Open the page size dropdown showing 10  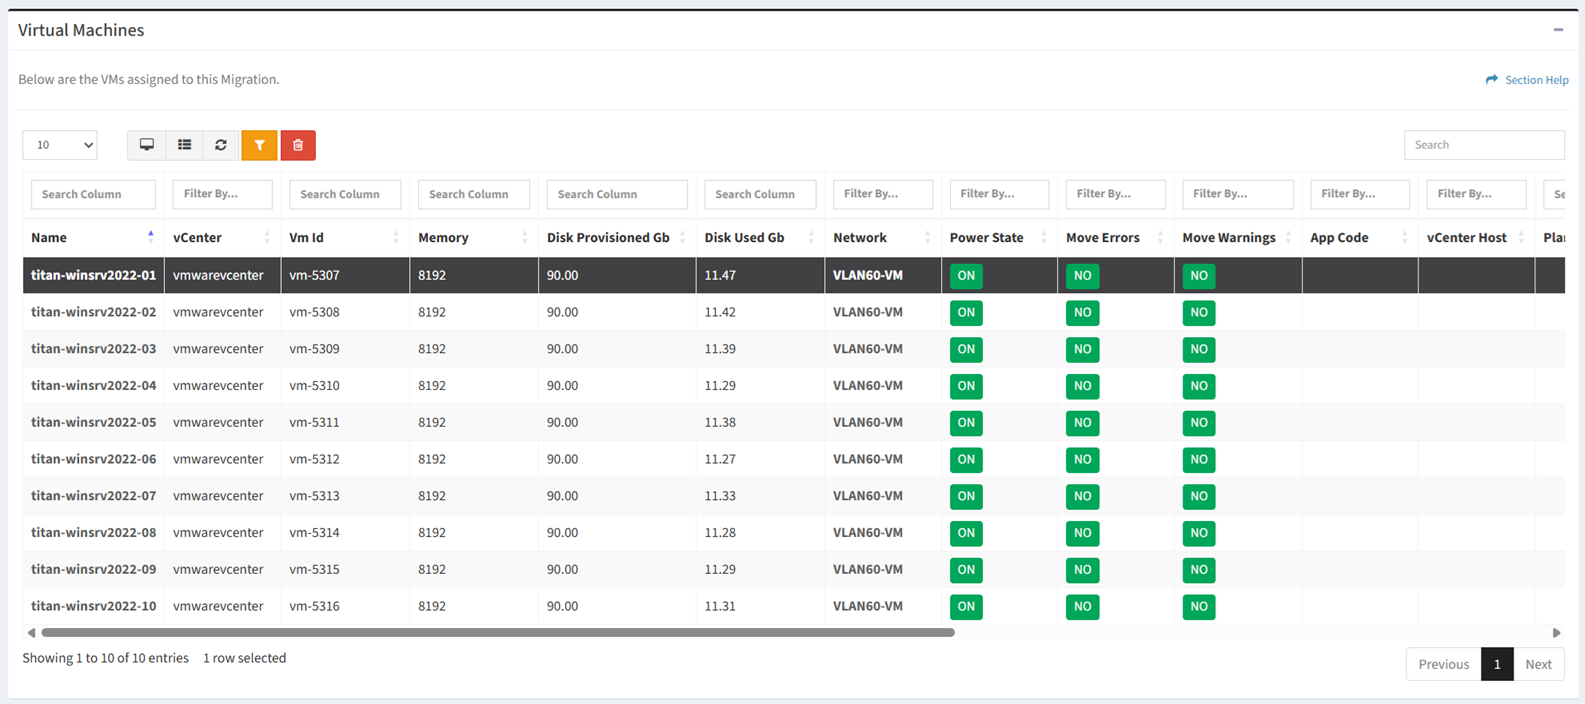click(60, 145)
